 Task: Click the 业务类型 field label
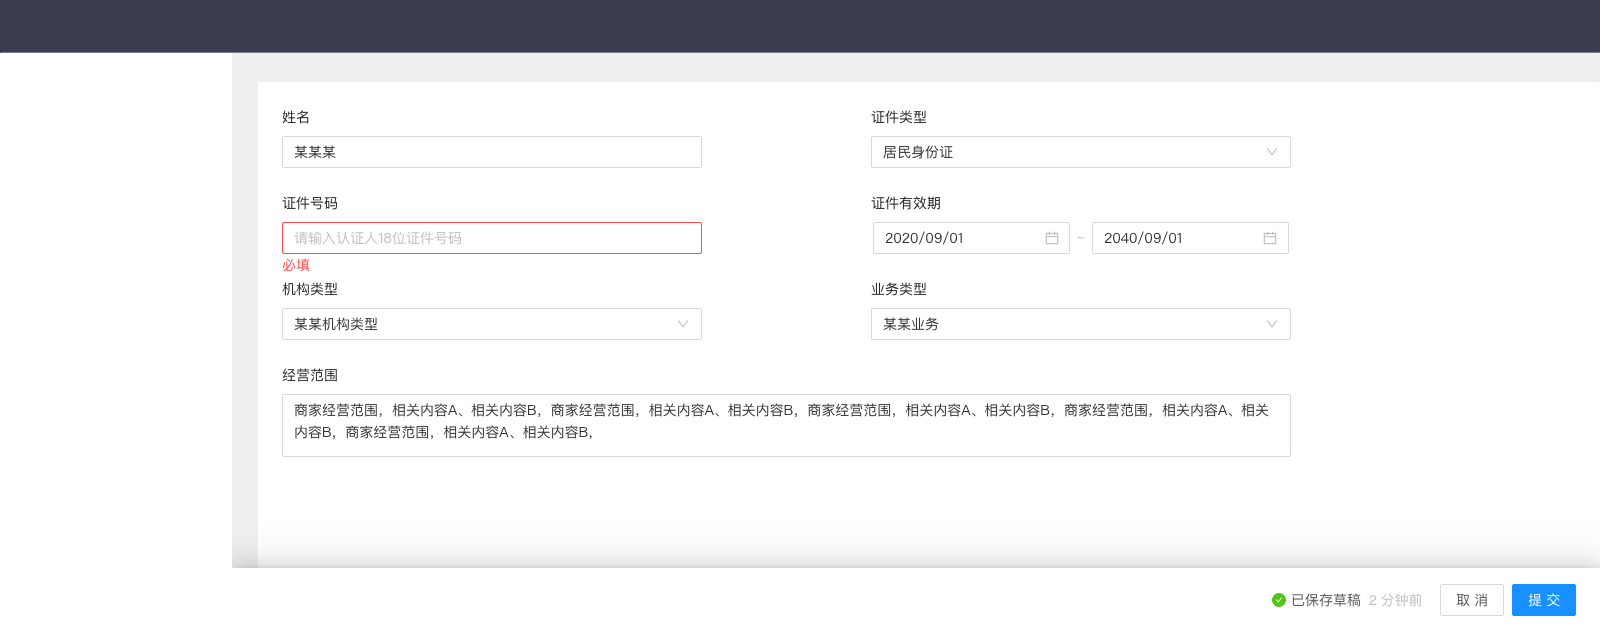[x=899, y=289]
